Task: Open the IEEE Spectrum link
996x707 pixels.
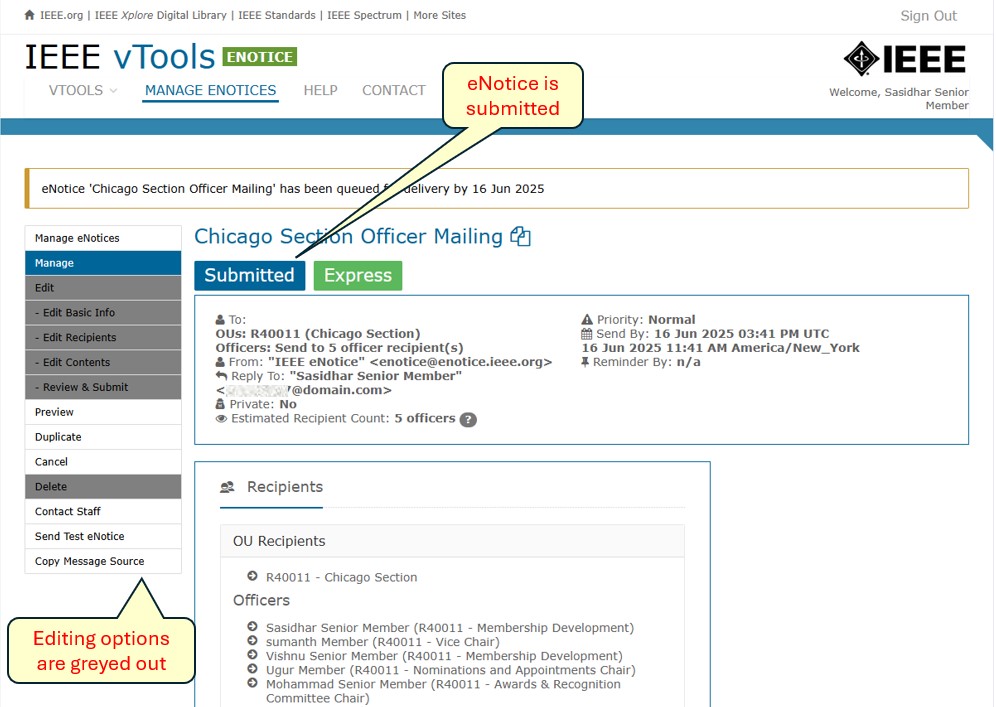Action: (x=365, y=15)
